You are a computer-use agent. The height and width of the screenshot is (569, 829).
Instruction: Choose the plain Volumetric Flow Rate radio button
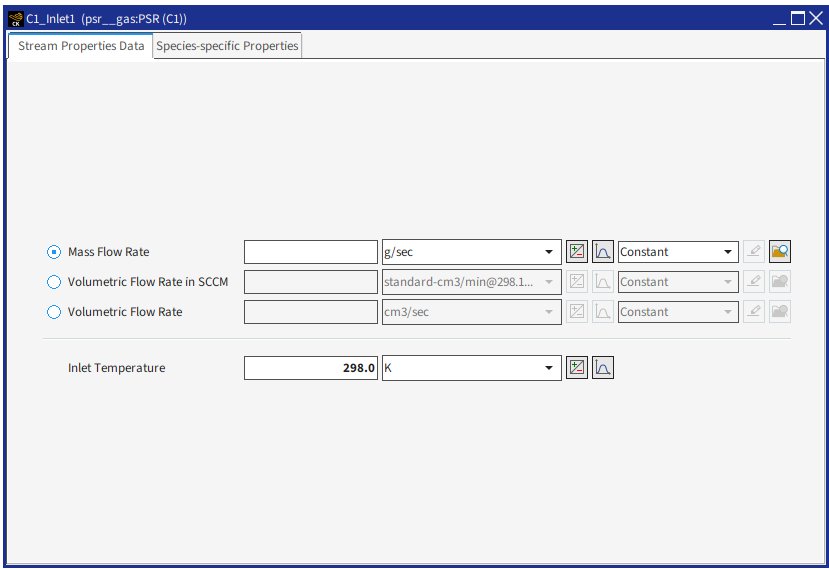(x=54, y=312)
